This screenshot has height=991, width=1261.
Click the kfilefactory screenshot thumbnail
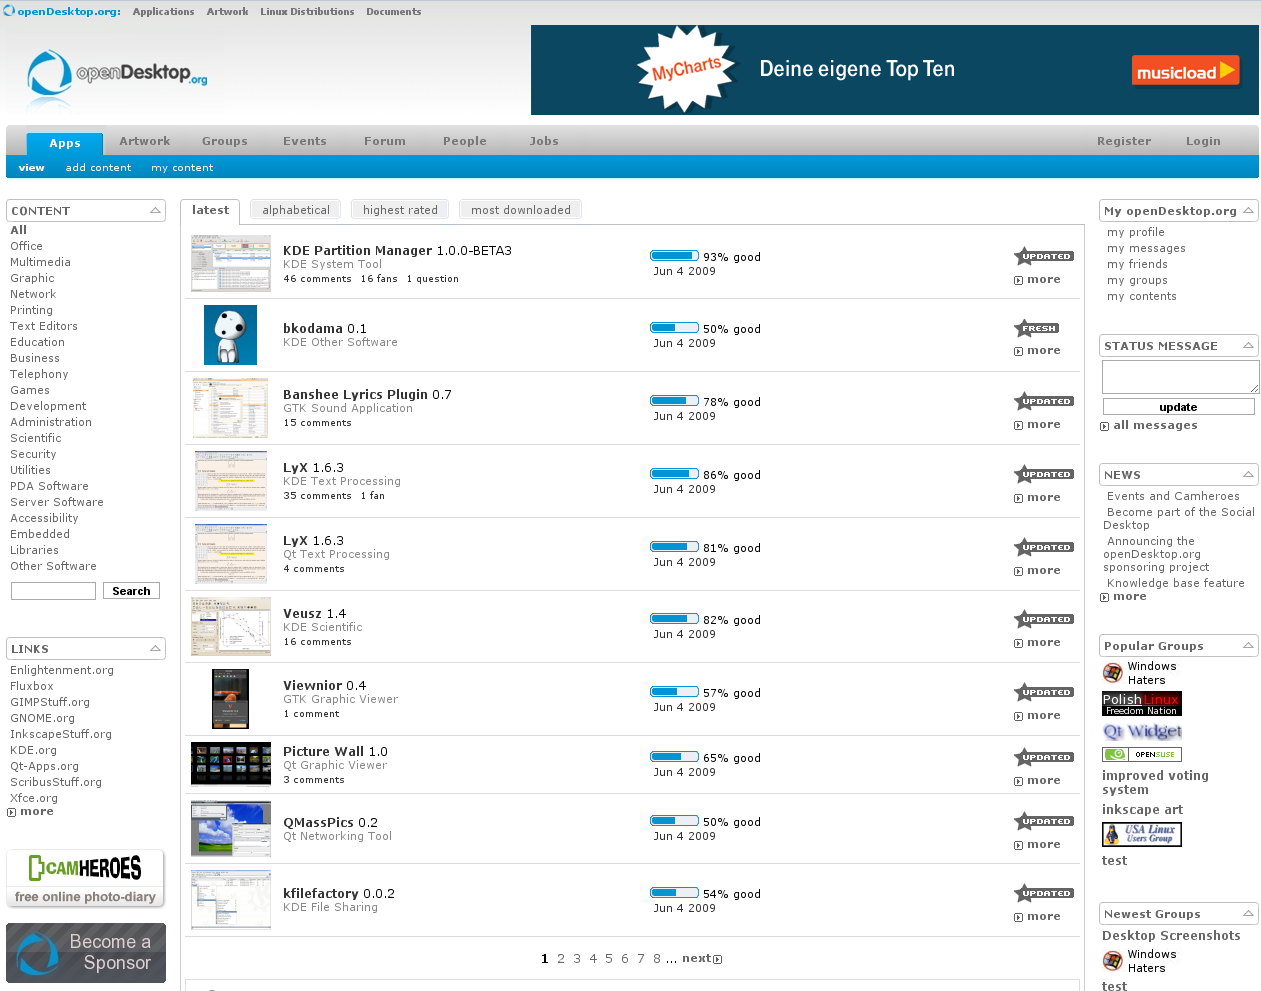[x=231, y=900]
